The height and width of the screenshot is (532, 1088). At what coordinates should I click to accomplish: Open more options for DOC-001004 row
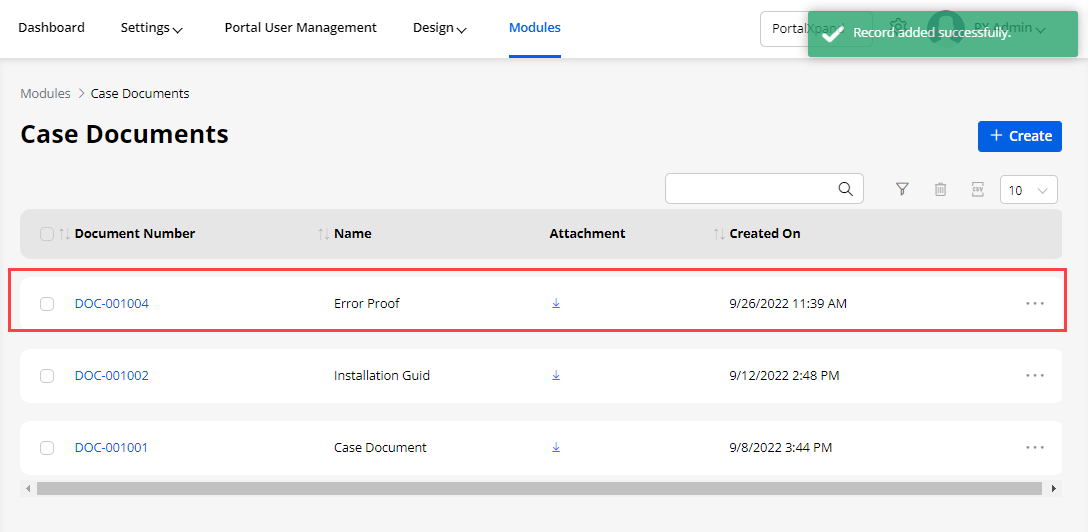pos(1035,303)
